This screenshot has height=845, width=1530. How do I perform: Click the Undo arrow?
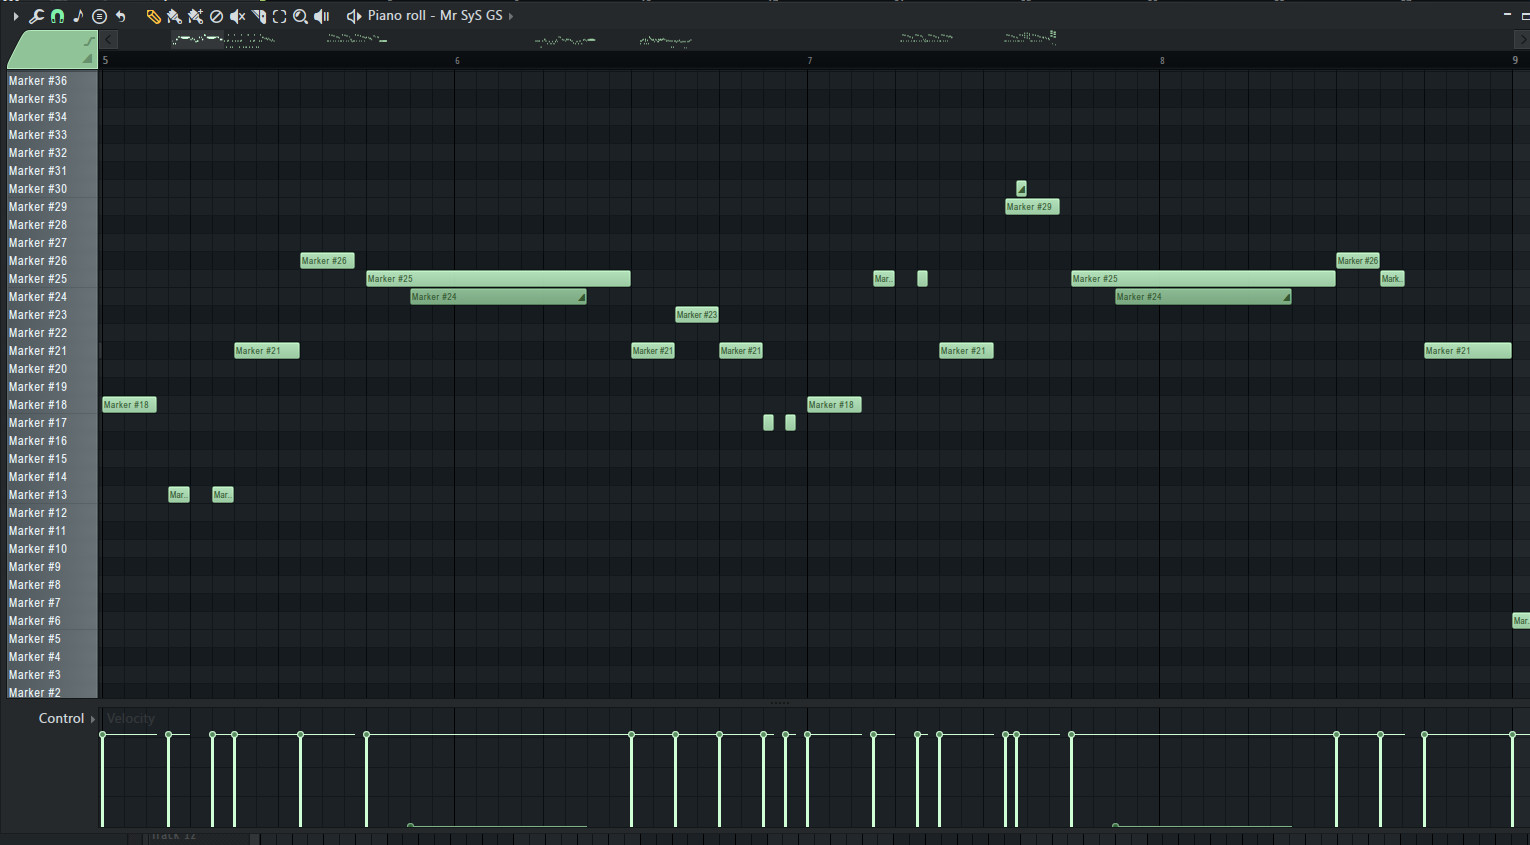pos(121,16)
